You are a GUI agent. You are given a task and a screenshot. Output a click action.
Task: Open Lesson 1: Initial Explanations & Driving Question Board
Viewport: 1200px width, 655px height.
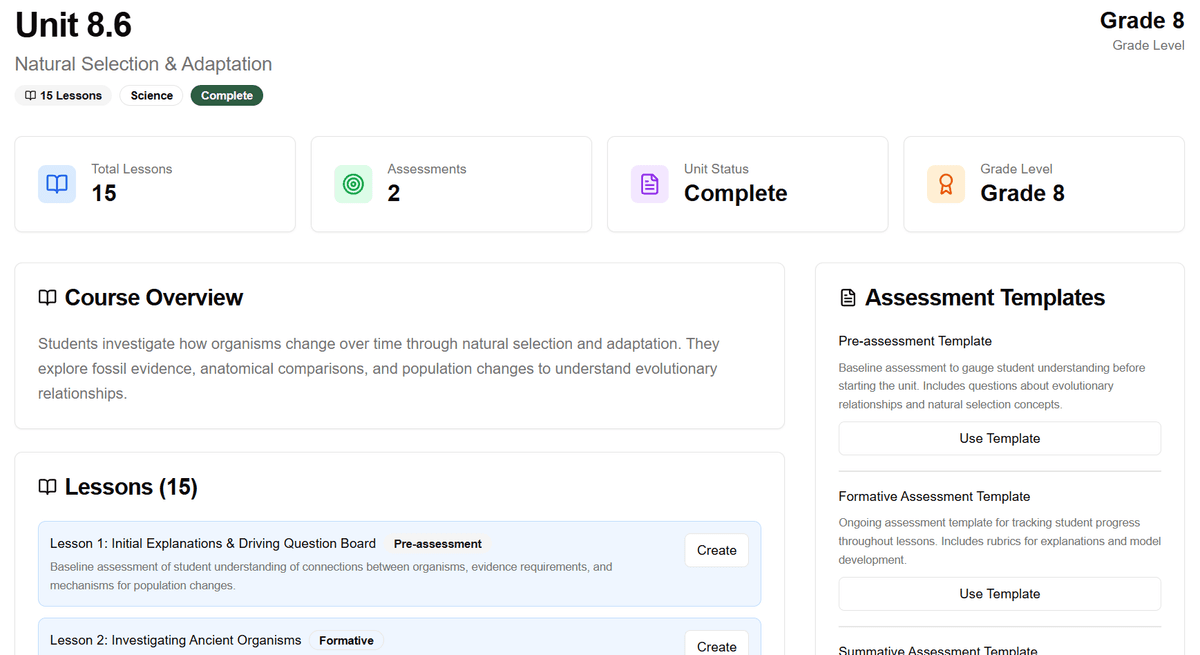(213, 543)
